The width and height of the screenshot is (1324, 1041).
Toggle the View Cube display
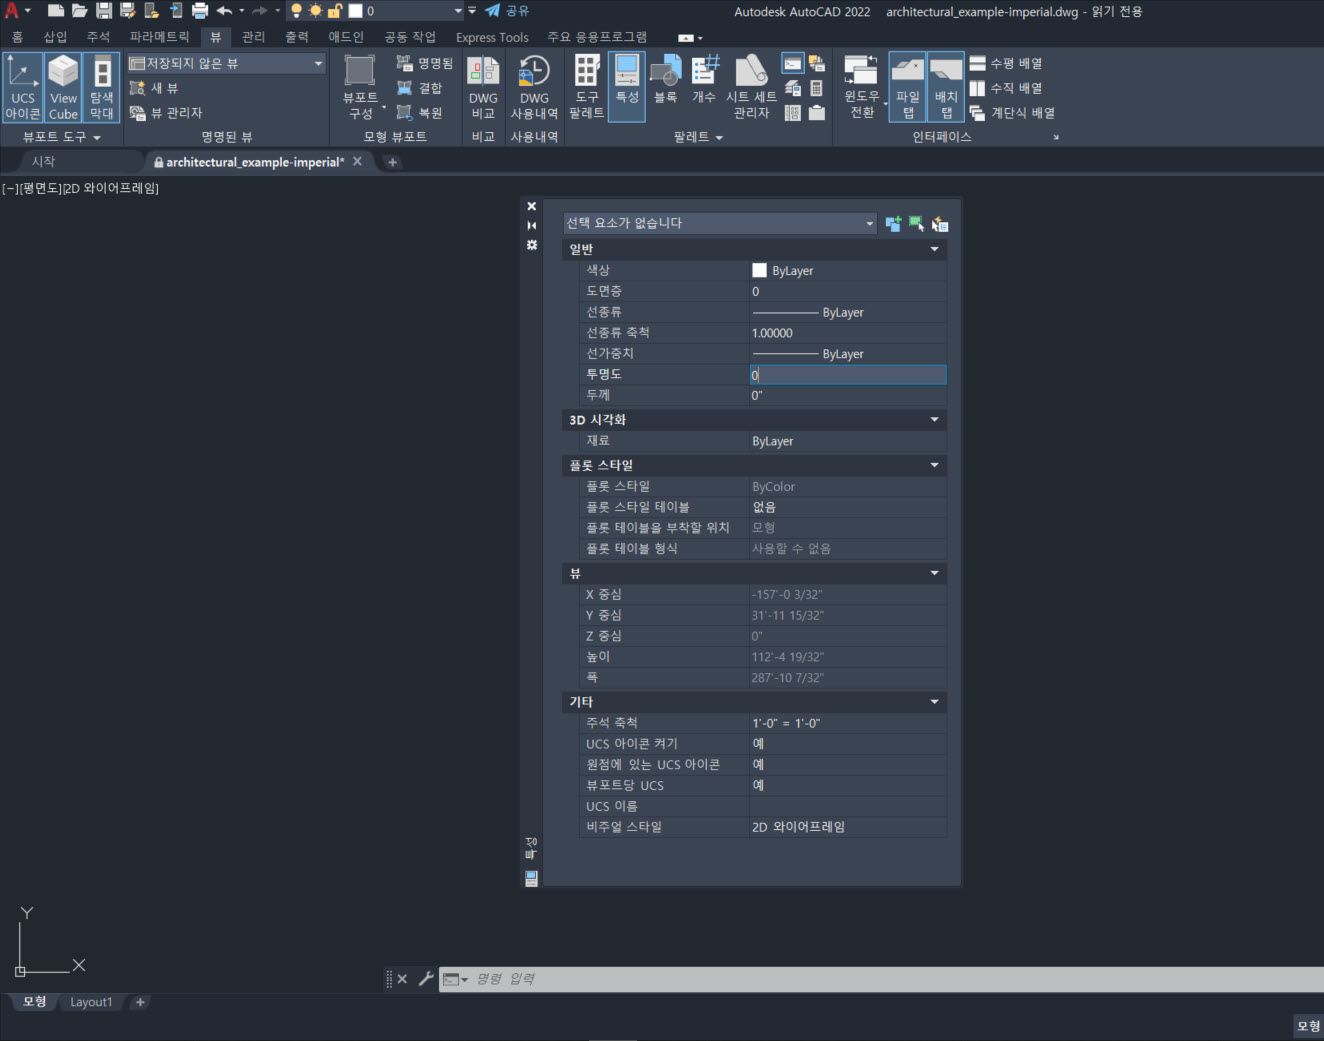point(63,87)
